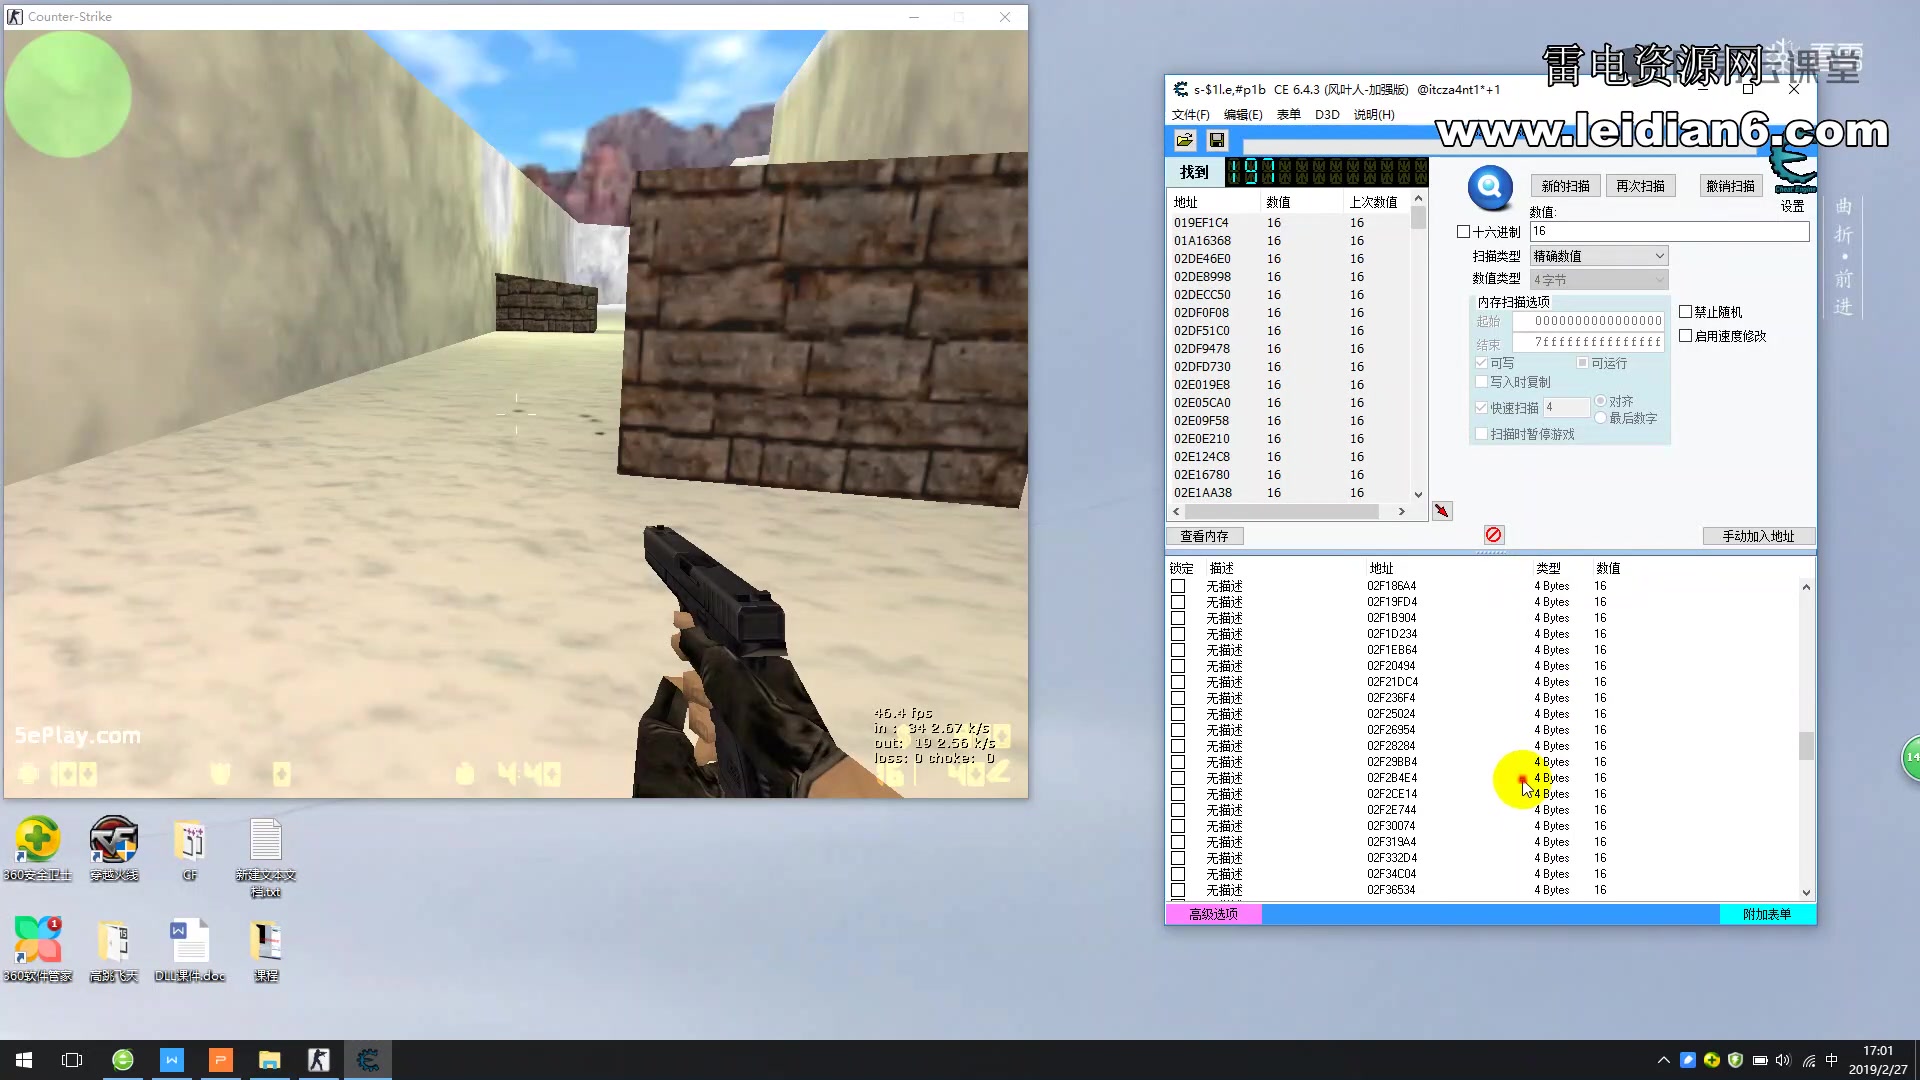Open the 文件(F) menu
This screenshot has height=1080, width=1920.
(x=1190, y=115)
